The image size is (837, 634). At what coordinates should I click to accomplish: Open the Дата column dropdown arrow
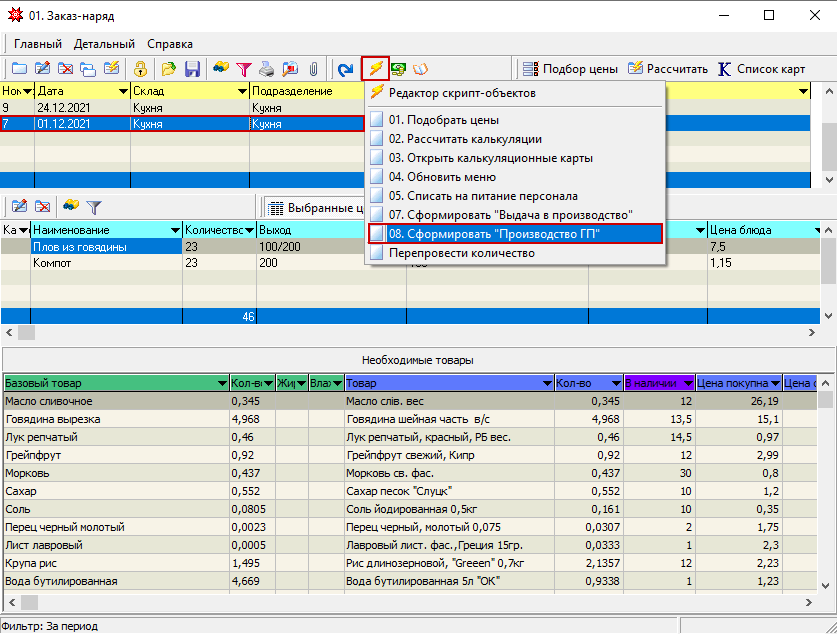123,92
